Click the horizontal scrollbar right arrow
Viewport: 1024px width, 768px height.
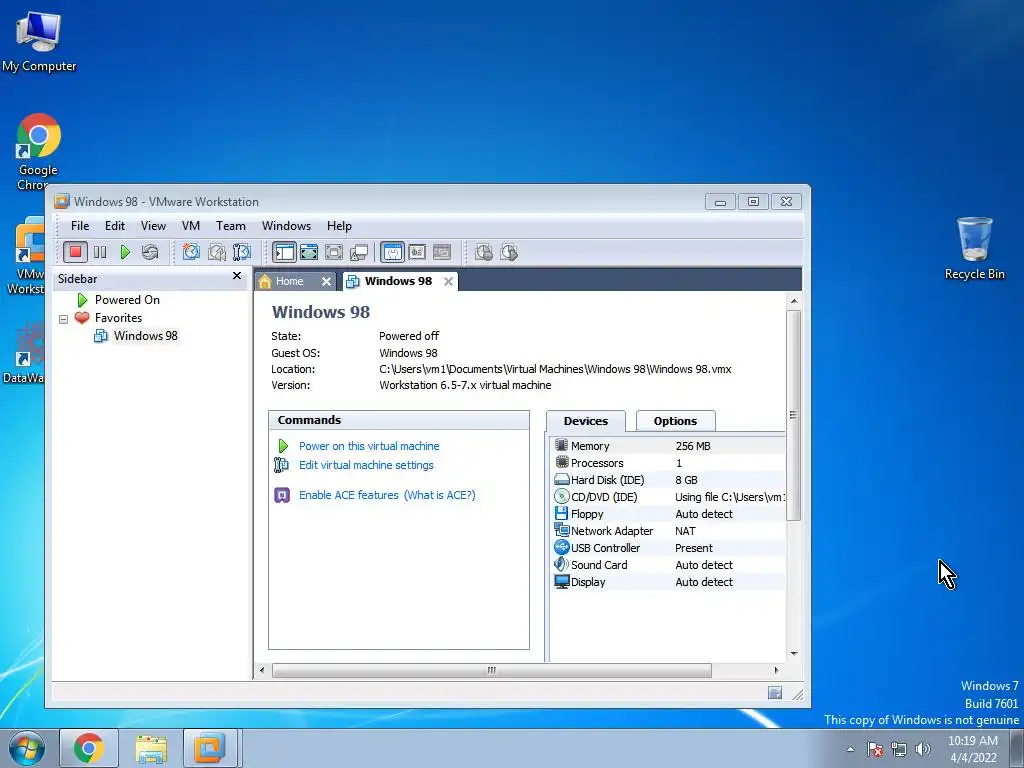tap(776, 670)
